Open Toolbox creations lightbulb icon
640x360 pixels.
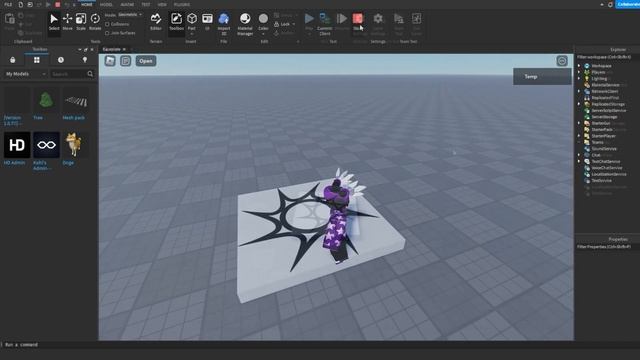pos(85,60)
